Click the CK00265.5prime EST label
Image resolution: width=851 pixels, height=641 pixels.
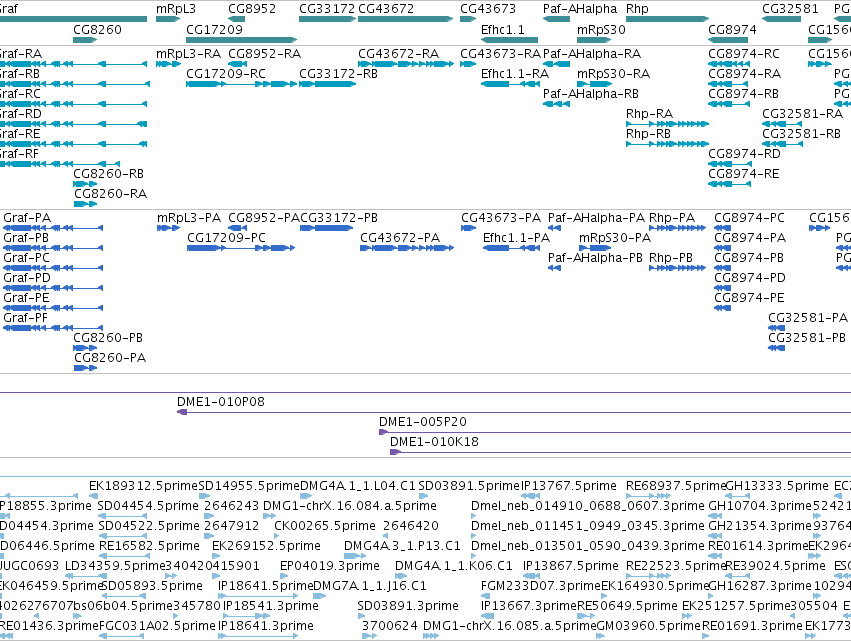325,526
